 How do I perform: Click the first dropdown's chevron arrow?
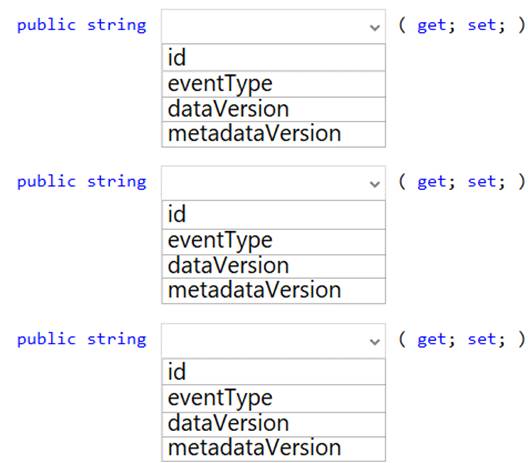click(x=374, y=28)
